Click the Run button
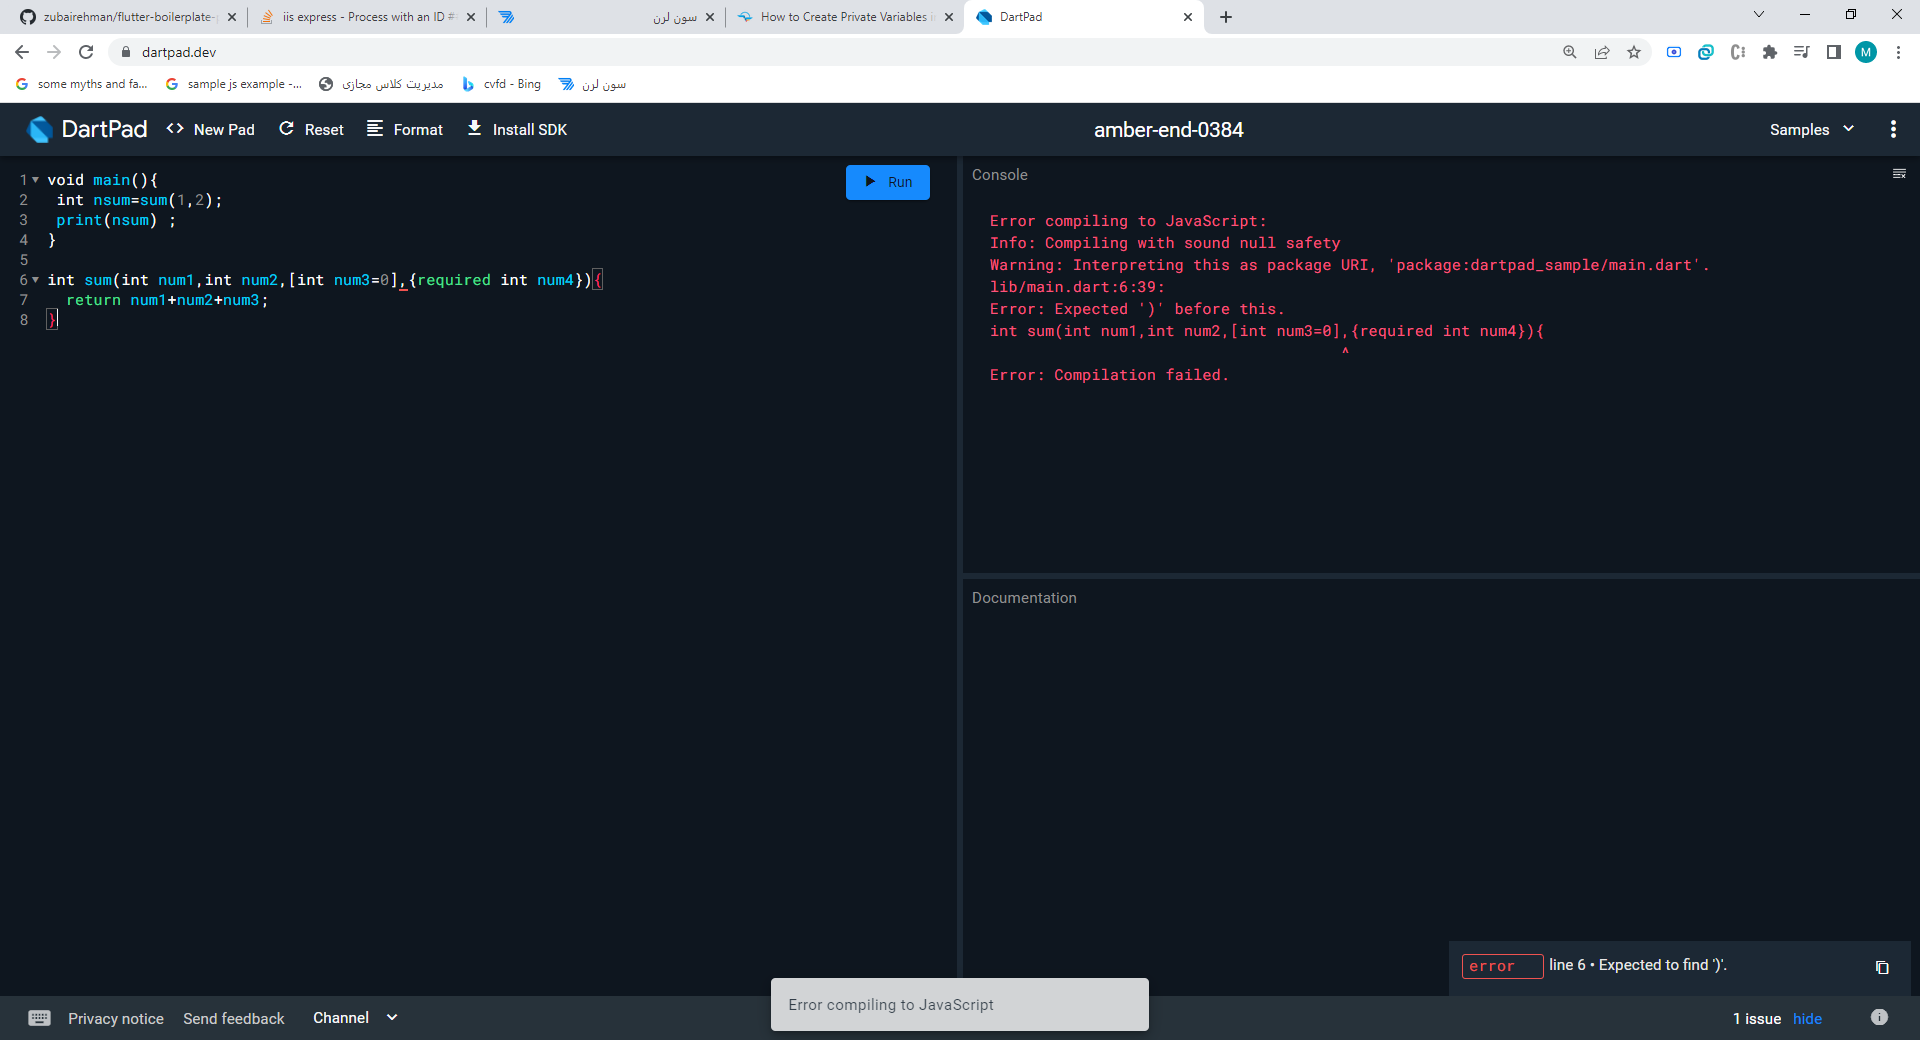Image resolution: width=1920 pixels, height=1040 pixels. 887,182
